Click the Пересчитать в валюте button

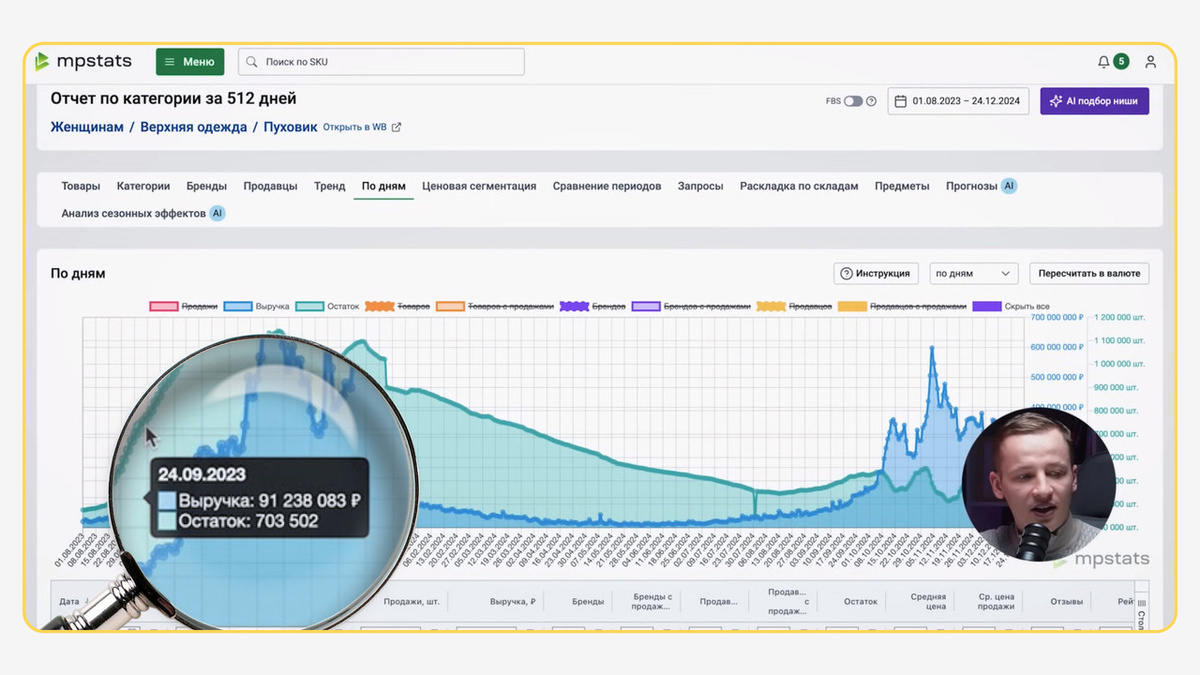coord(1089,273)
